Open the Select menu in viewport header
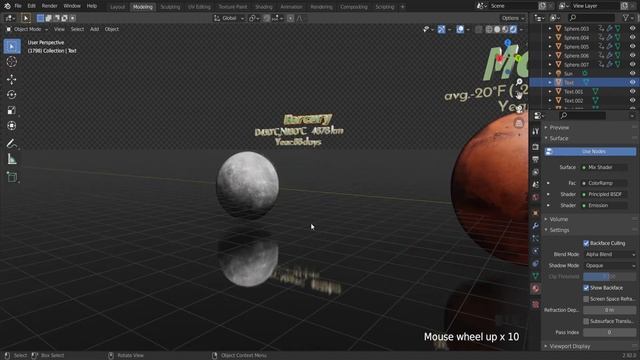 (77, 29)
